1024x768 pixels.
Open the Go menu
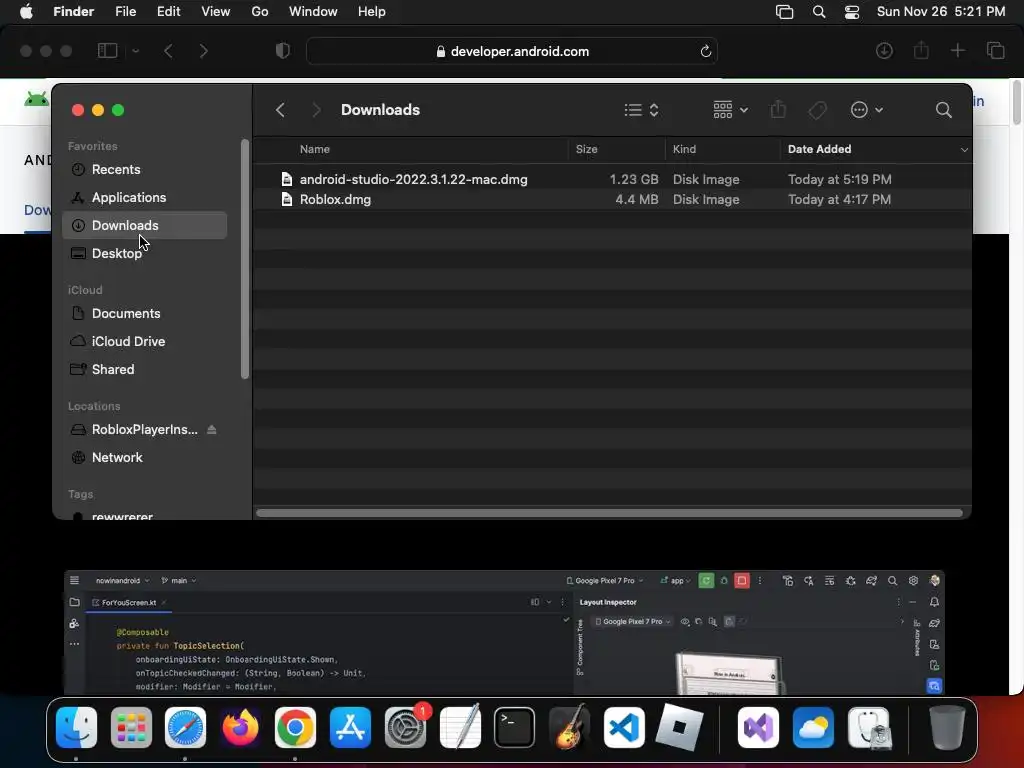(260, 12)
